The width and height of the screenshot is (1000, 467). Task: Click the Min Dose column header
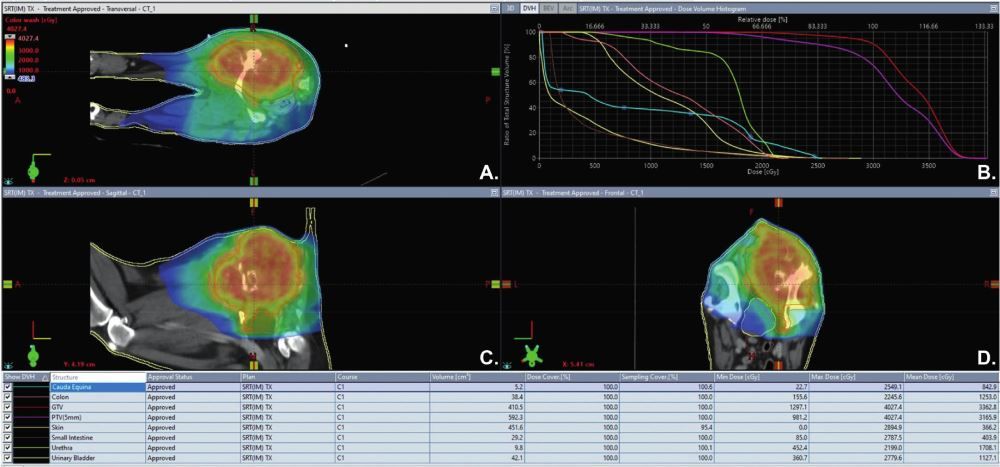(x=761, y=377)
